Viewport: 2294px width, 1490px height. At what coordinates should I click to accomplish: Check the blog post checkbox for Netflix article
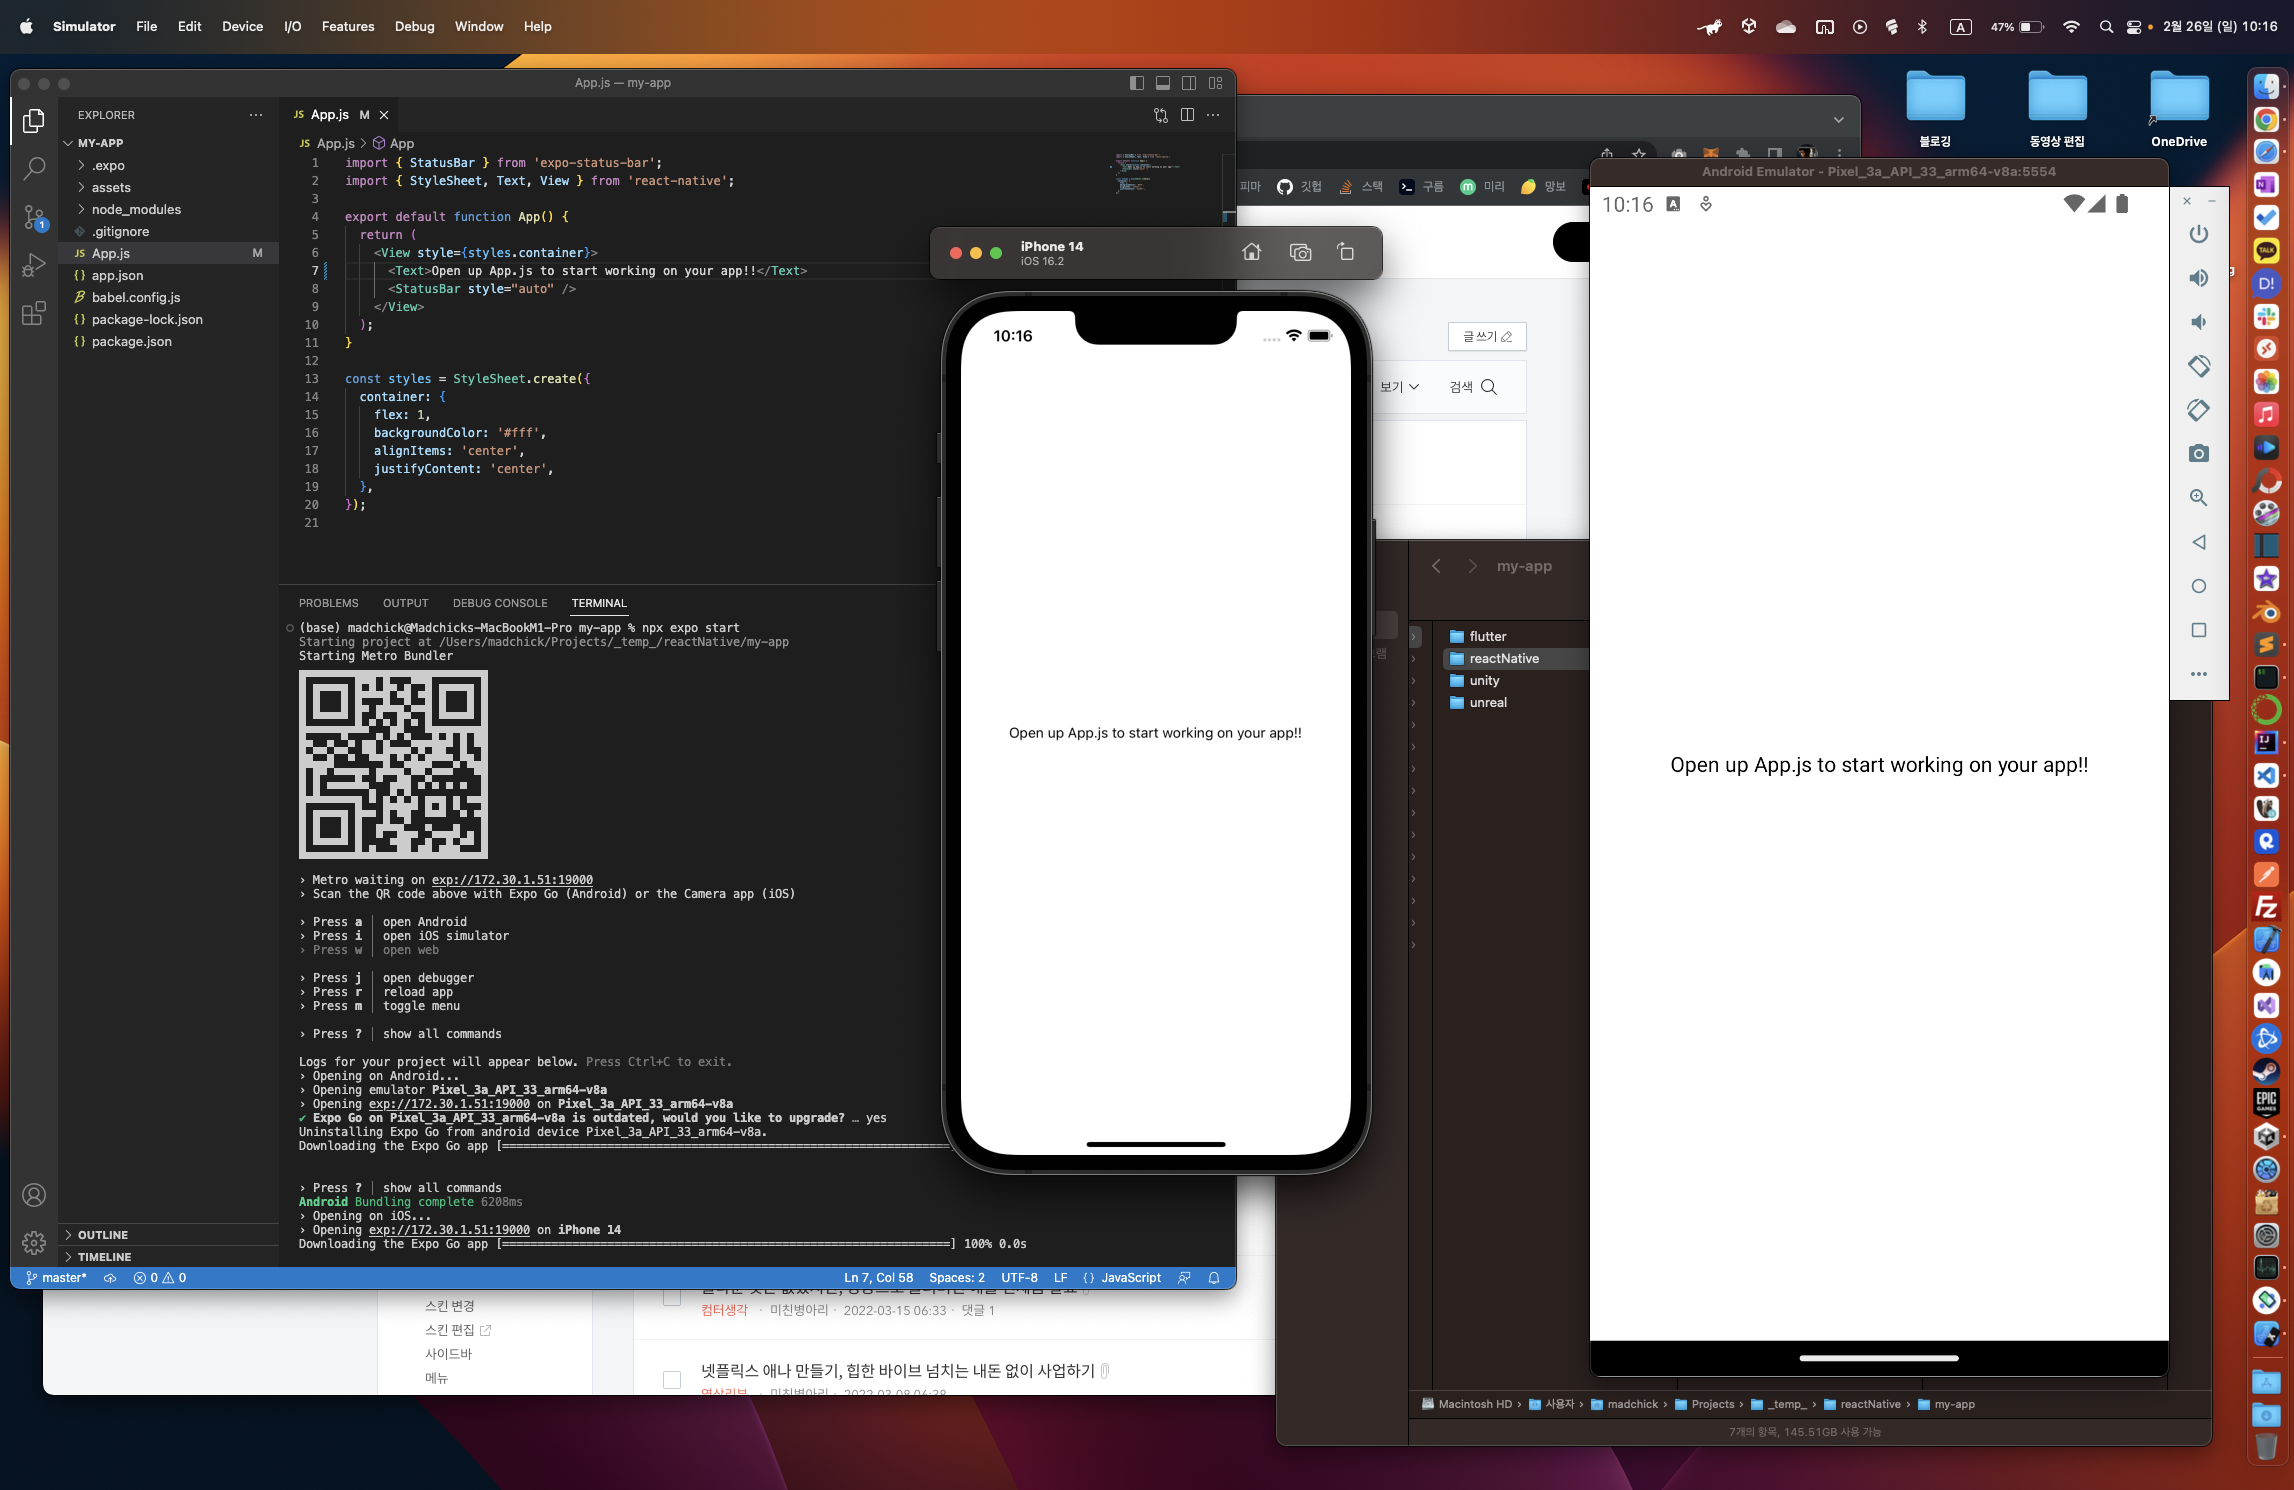672,1380
